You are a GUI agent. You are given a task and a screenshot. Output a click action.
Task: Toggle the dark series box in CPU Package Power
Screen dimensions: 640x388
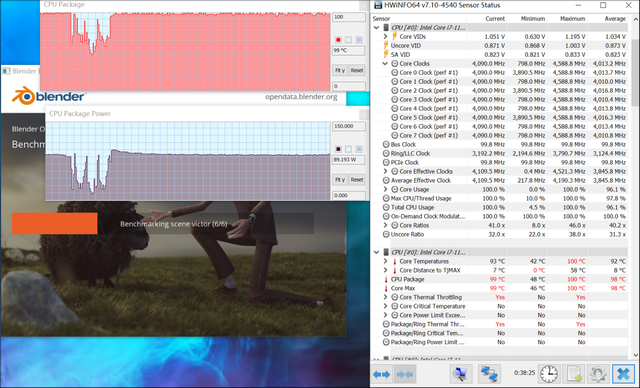(x=338, y=149)
